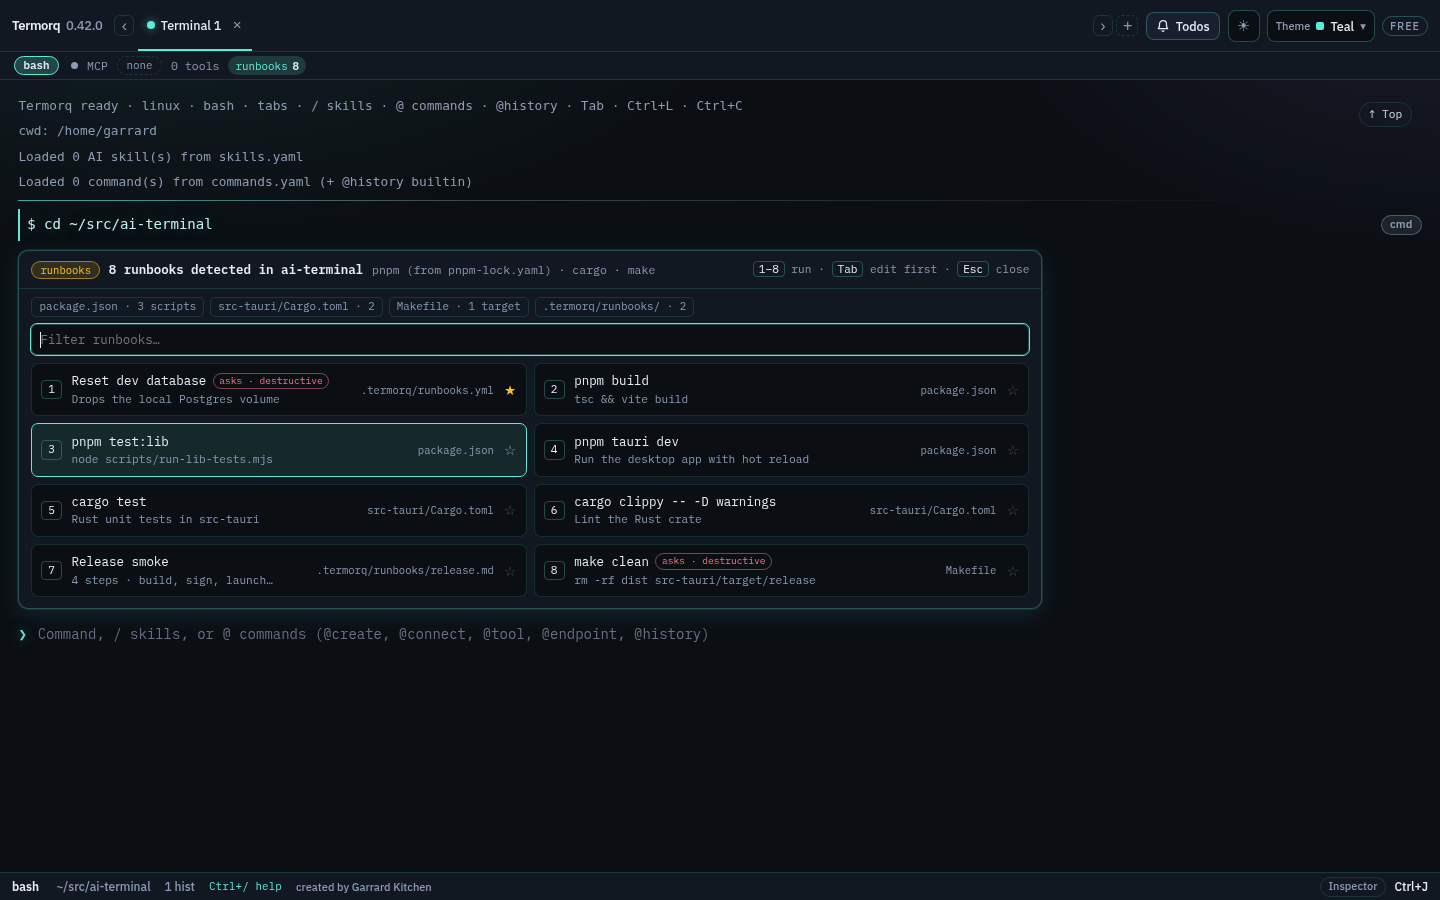1440x900 pixels.
Task: Star the pnpm build runbook
Action: tap(1013, 390)
